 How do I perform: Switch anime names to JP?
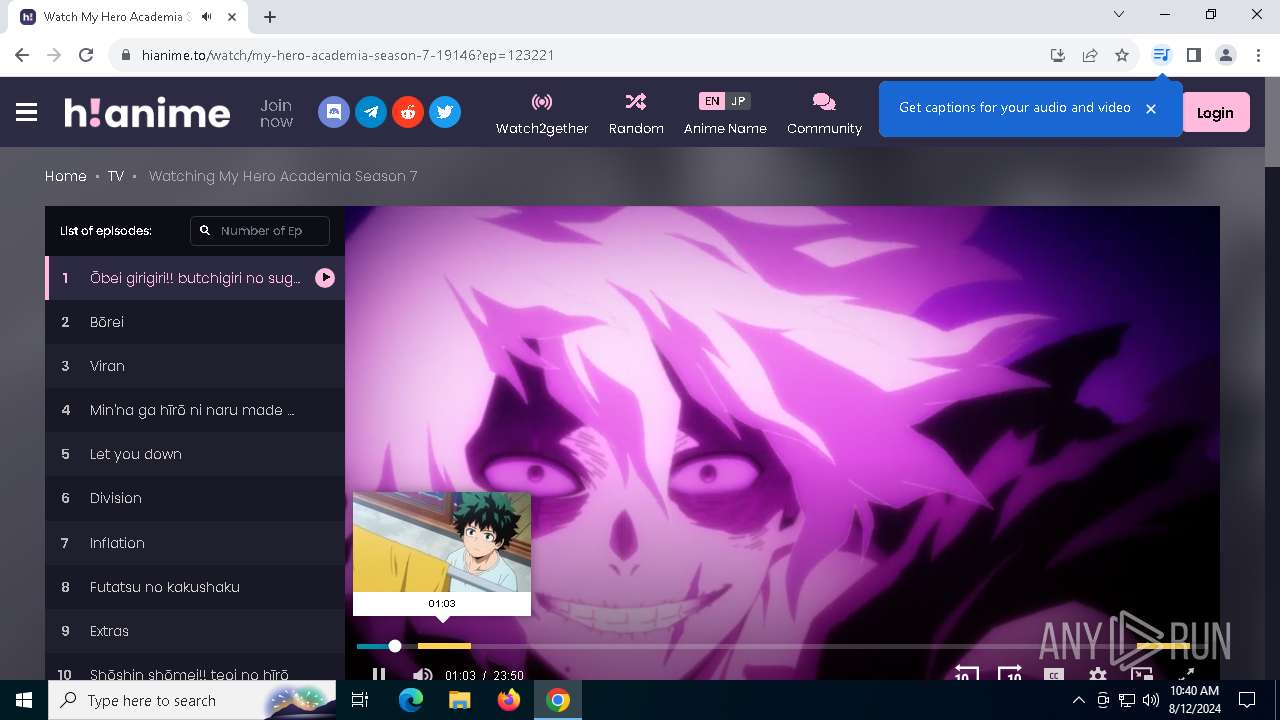[738, 101]
